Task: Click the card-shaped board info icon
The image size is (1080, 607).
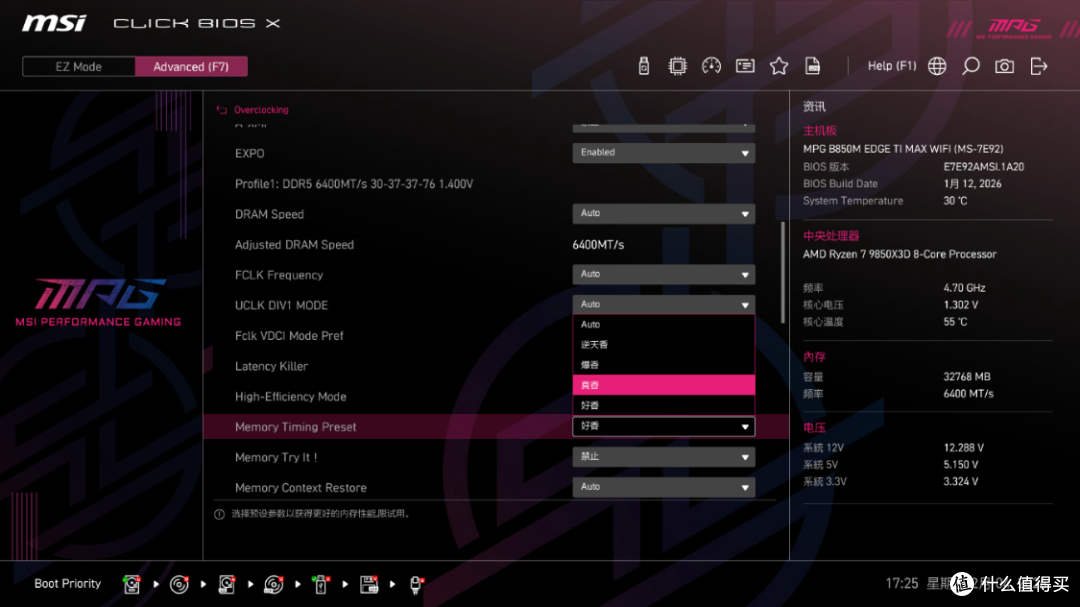Action: pyautogui.click(x=745, y=66)
